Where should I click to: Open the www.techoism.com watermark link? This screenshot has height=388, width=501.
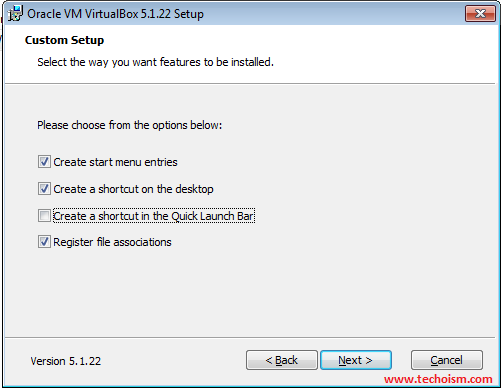coord(438,379)
